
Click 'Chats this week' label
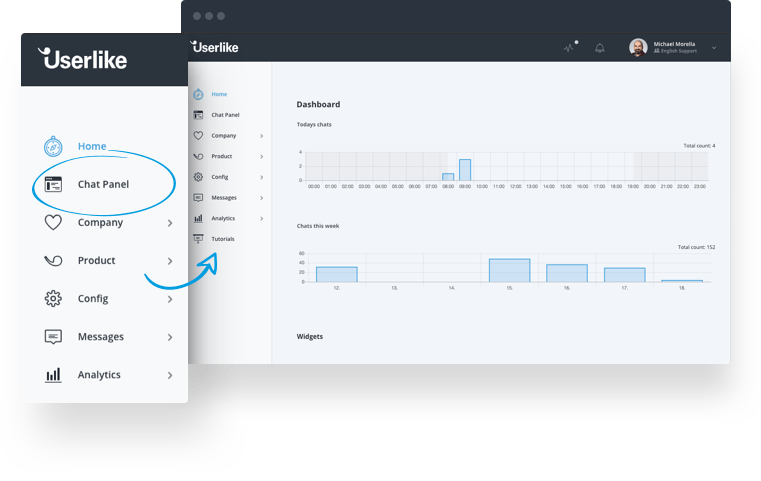tap(318, 226)
